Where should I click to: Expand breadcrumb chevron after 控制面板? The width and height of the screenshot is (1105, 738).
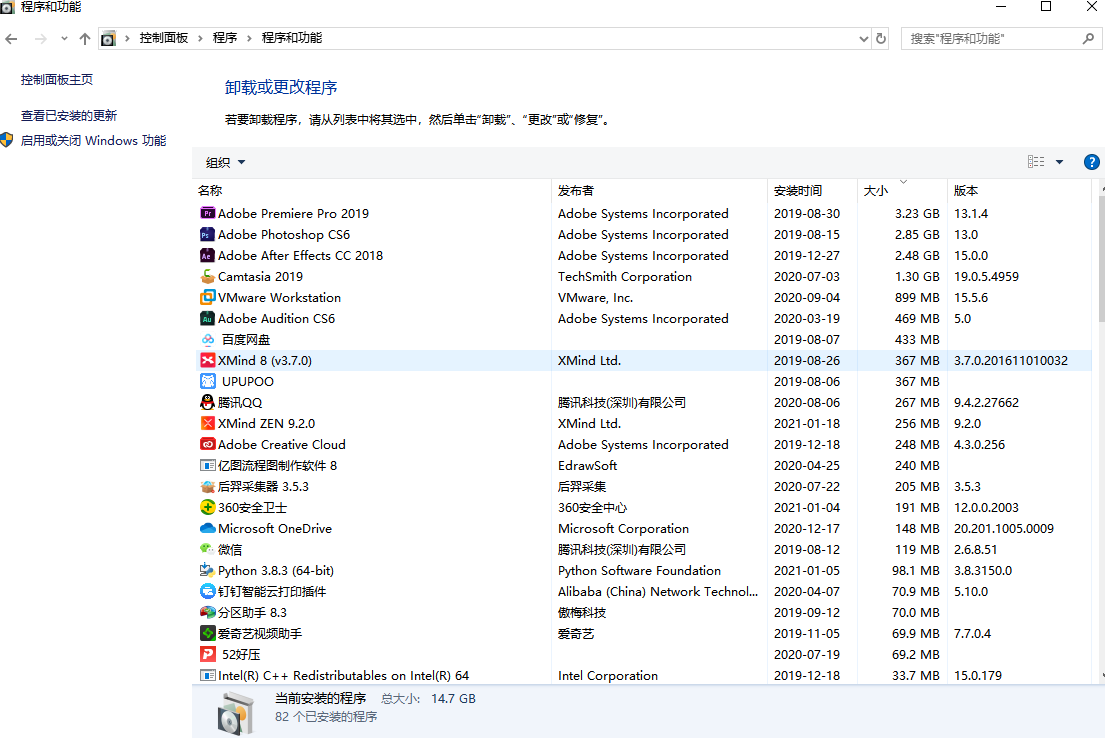[x=200, y=38]
